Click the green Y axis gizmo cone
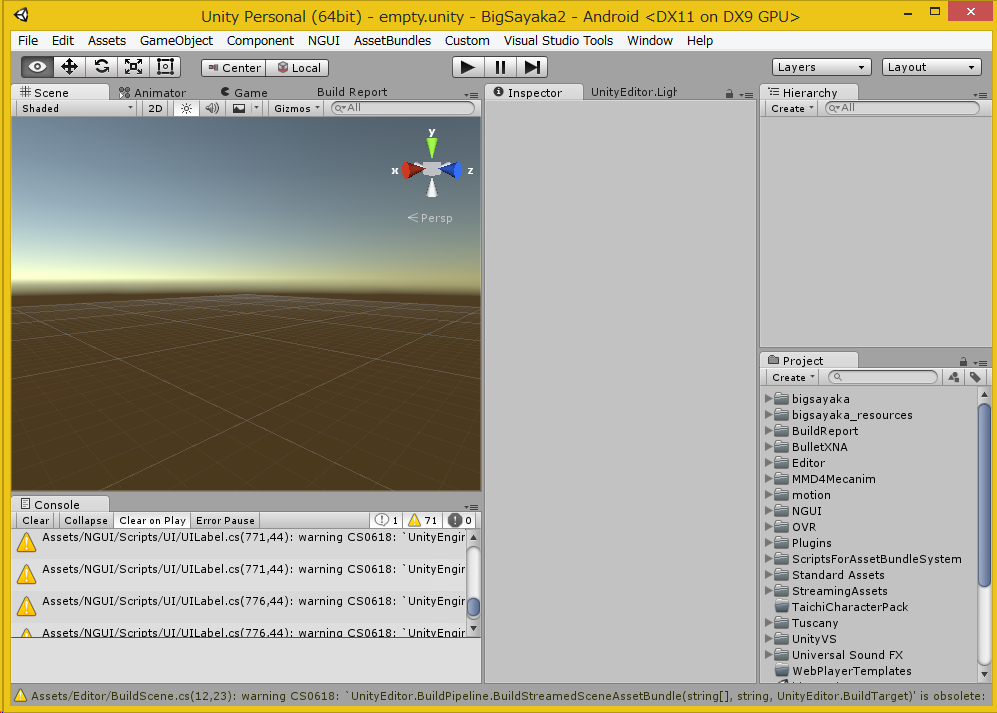 coord(432,148)
